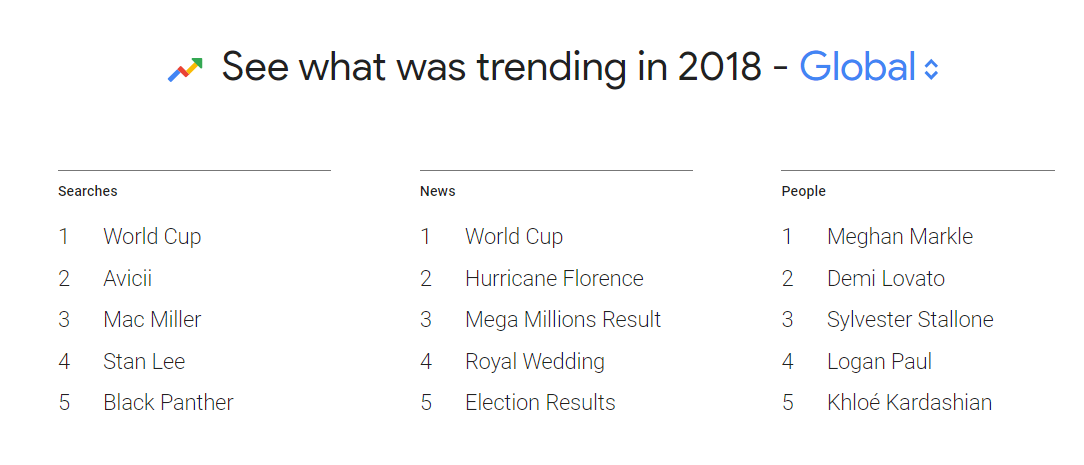The height and width of the screenshot is (465, 1084).
Task: Open World Cup in Searches list
Action: click(x=152, y=237)
